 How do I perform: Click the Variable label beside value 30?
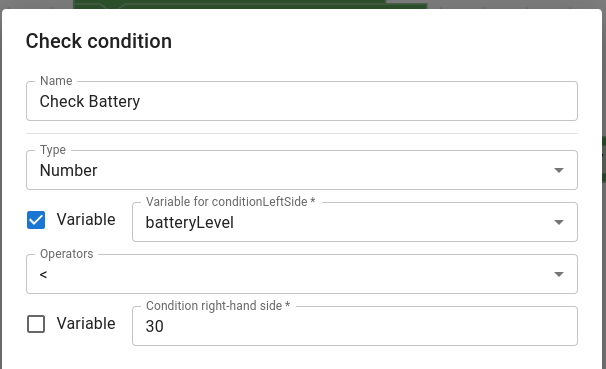(x=86, y=323)
